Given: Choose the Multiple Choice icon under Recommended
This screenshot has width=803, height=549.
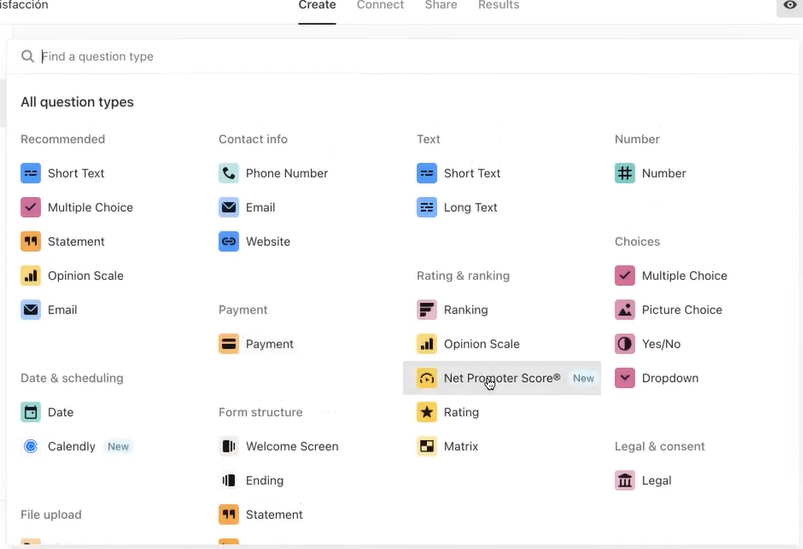Looking at the screenshot, I should 31,207.
